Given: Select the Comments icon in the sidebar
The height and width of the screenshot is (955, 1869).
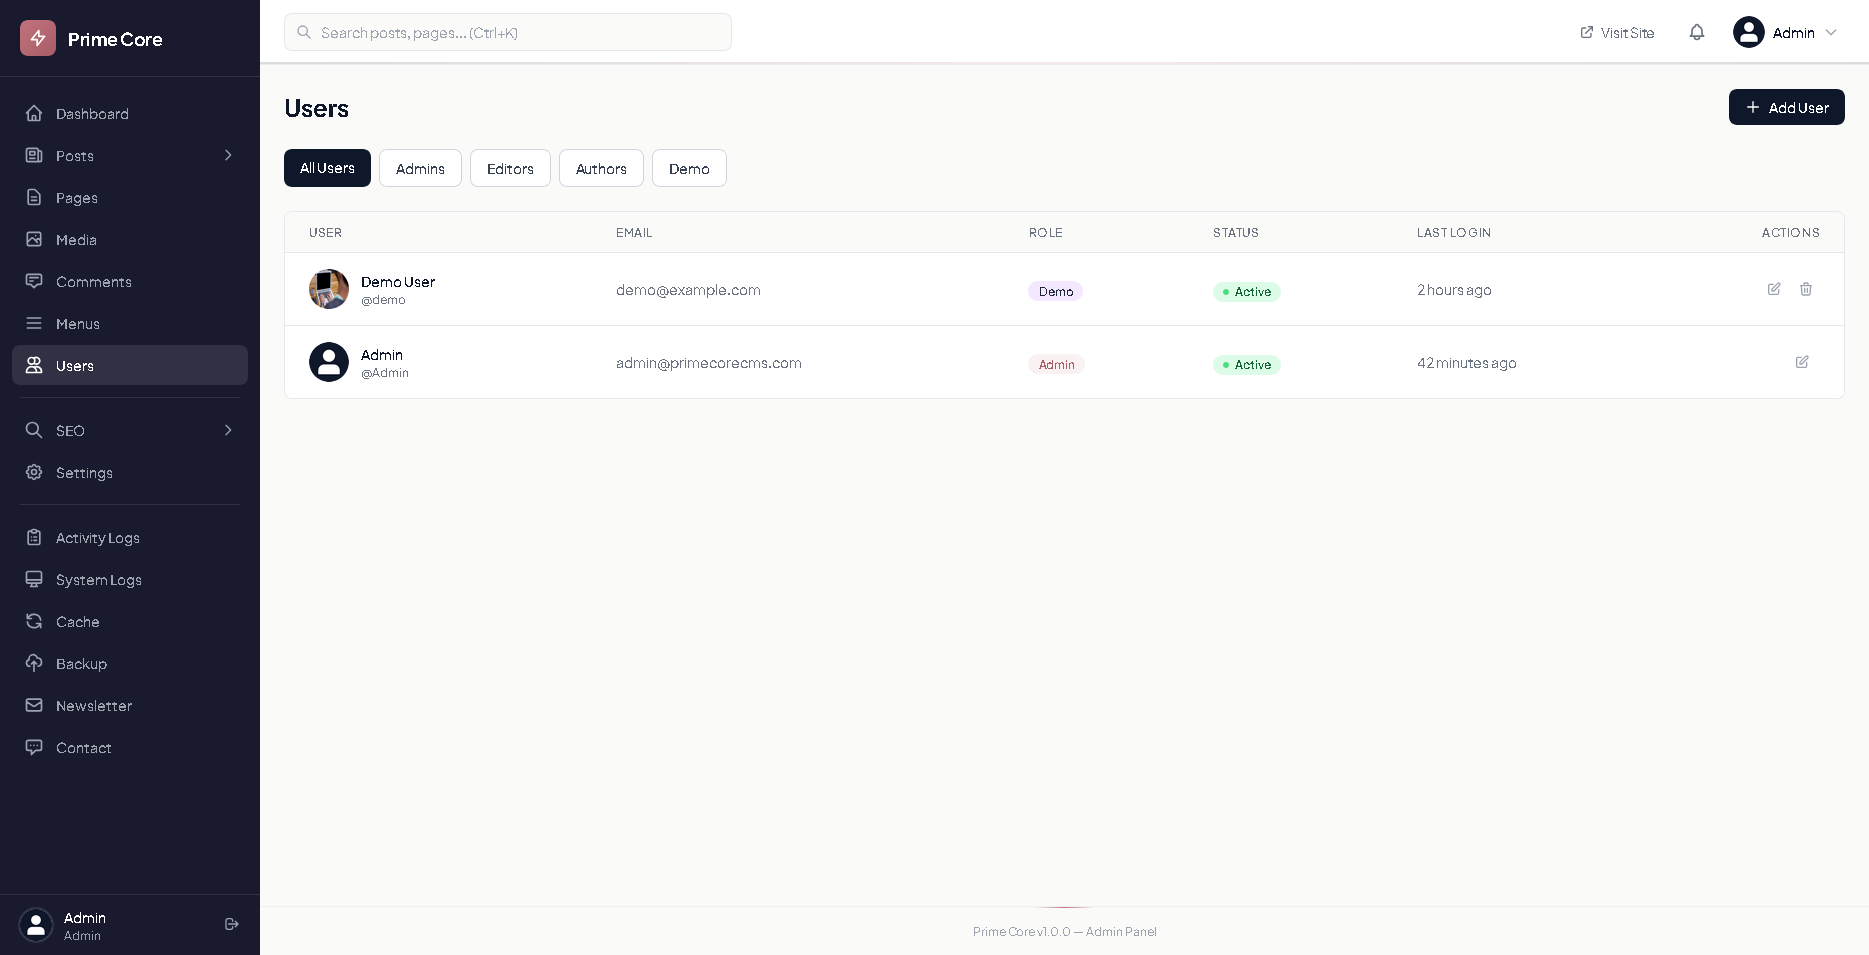Looking at the screenshot, I should coord(34,281).
